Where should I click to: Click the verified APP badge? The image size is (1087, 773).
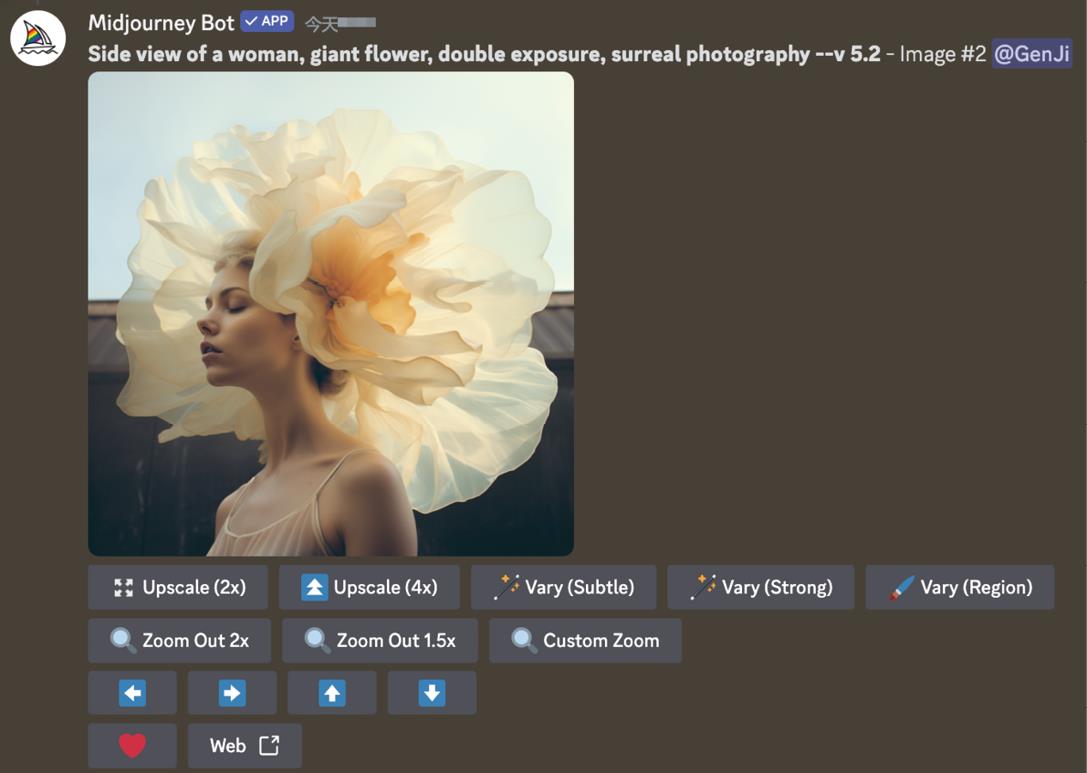click(x=267, y=21)
